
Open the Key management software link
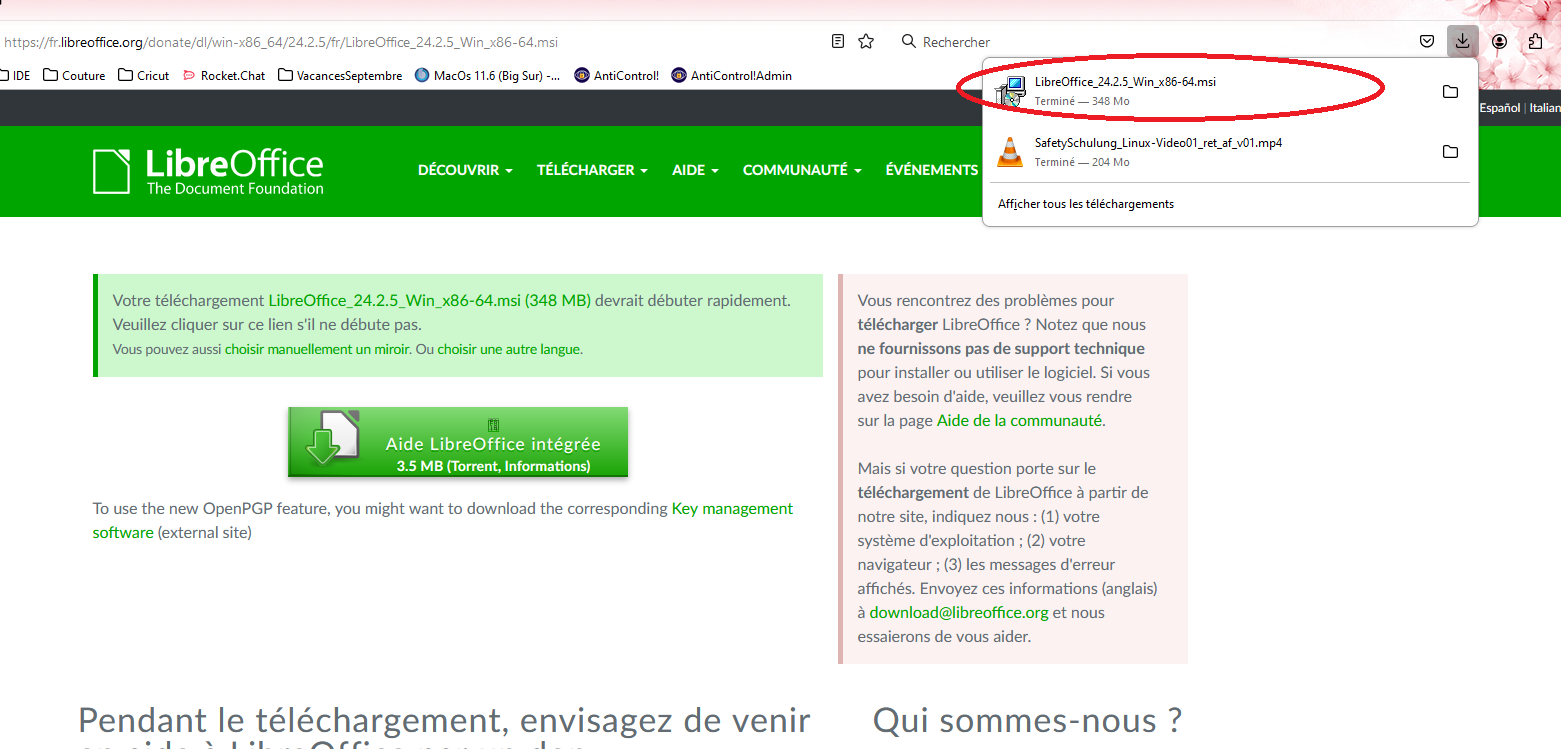pyautogui.click(x=443, y=520)
